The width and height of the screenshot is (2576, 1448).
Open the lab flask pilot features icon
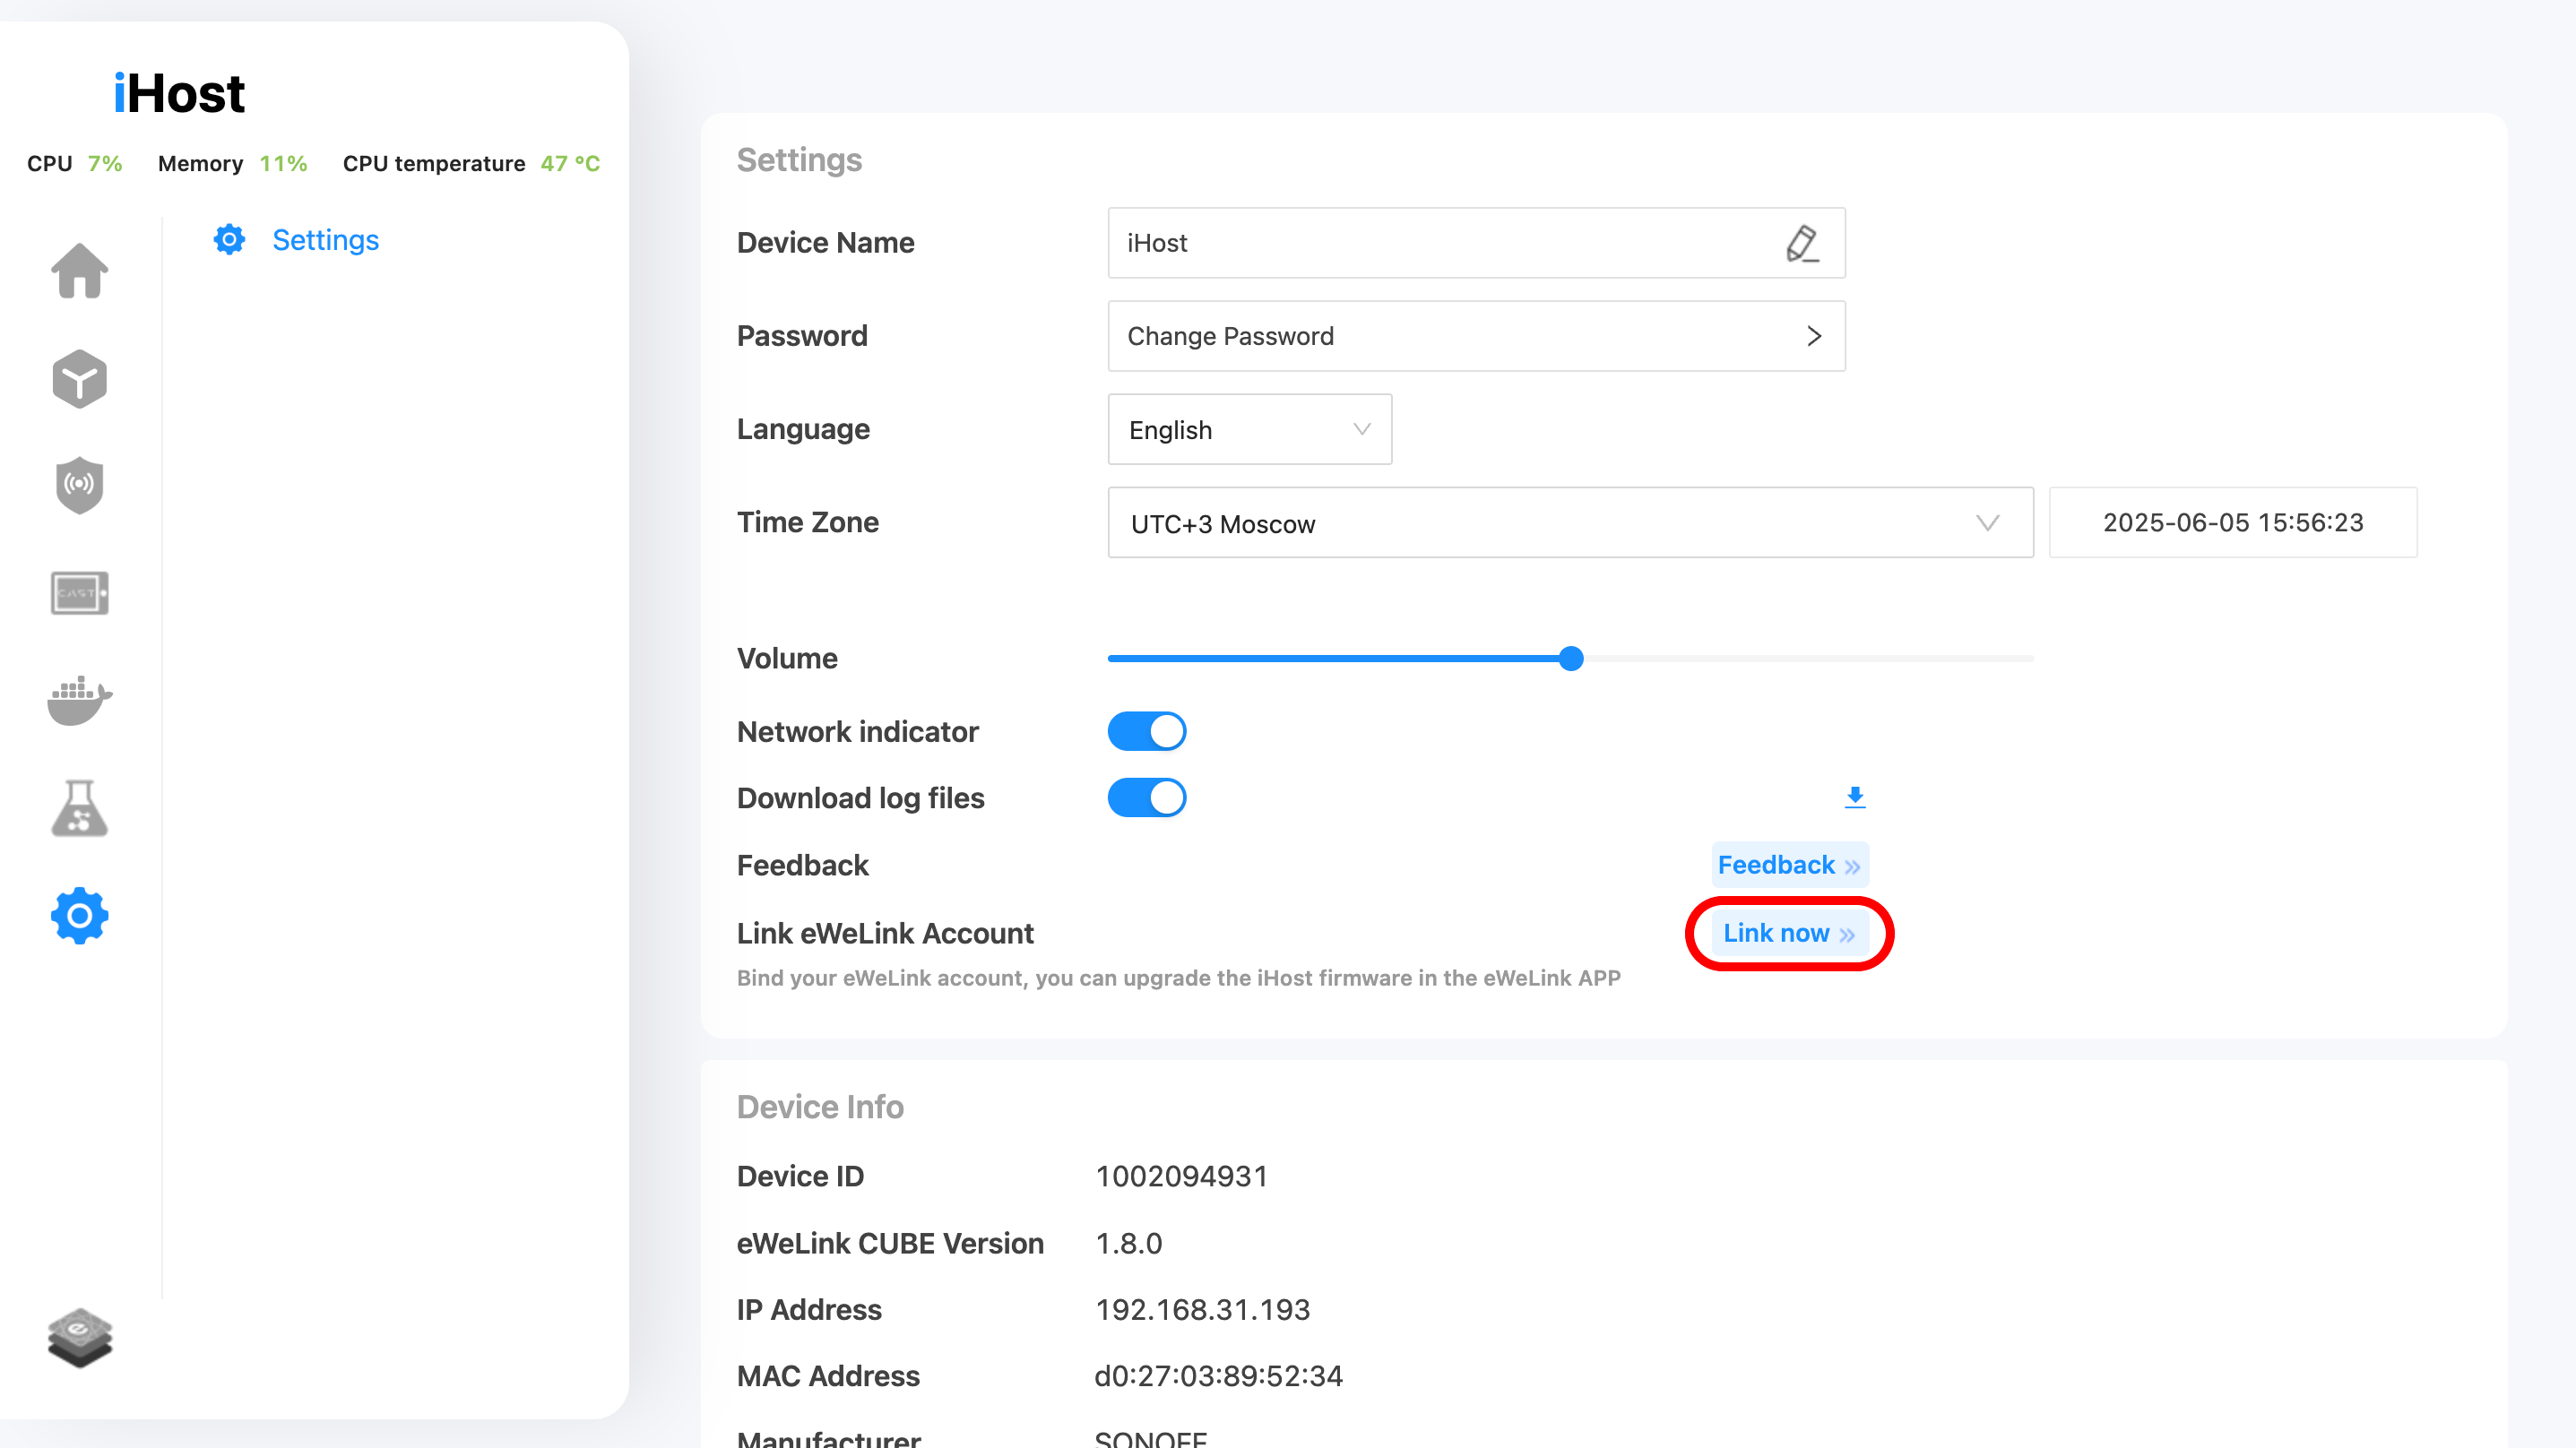pyautogui.click(x=80, y=808)
